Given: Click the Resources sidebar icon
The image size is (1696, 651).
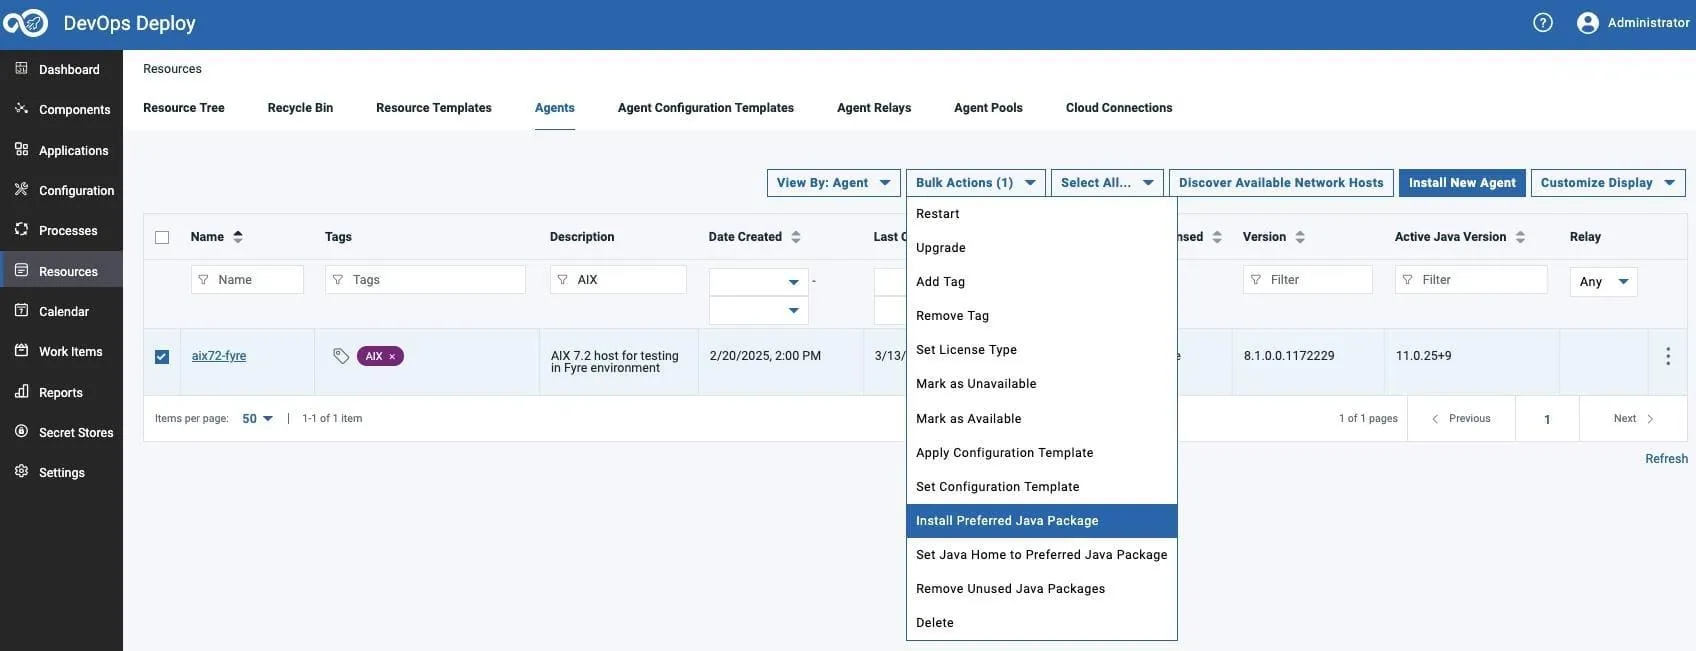Looking at the screenshot, I should pos(21,270).
